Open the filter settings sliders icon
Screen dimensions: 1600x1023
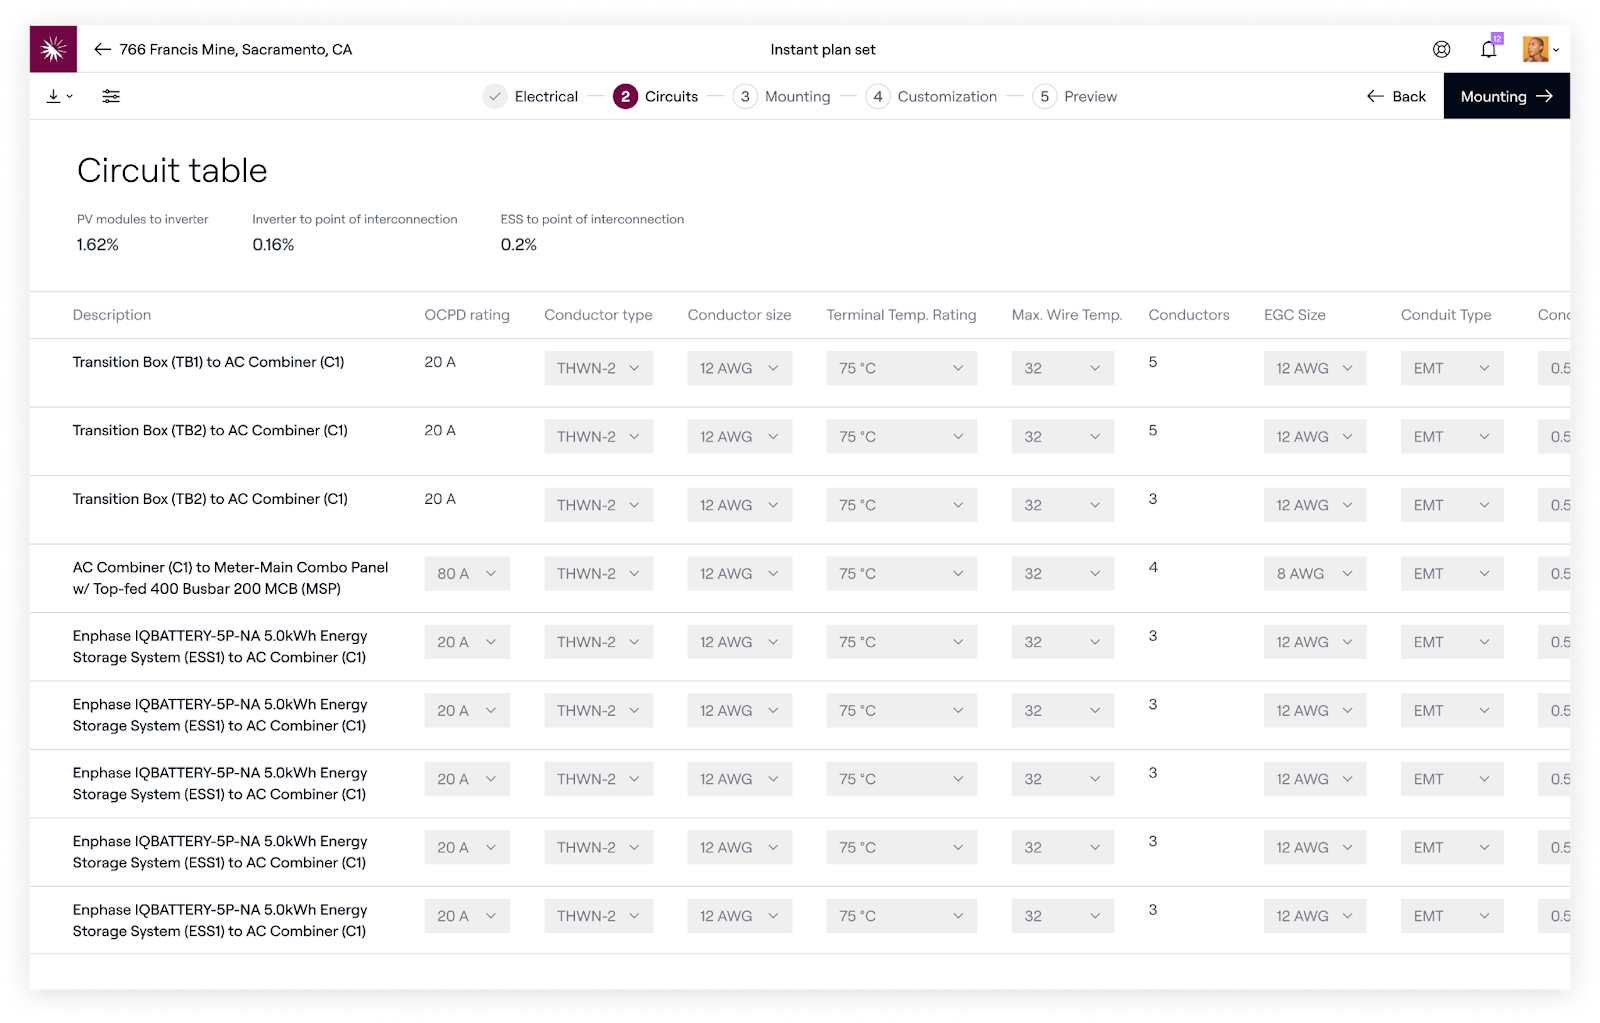pyautogui.click(x=111, y=96)
